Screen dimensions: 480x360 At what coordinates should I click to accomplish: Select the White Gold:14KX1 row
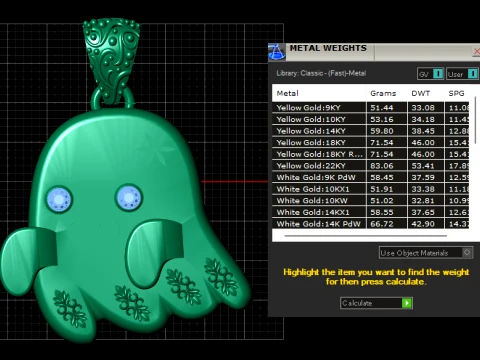(x=370, y=212)
